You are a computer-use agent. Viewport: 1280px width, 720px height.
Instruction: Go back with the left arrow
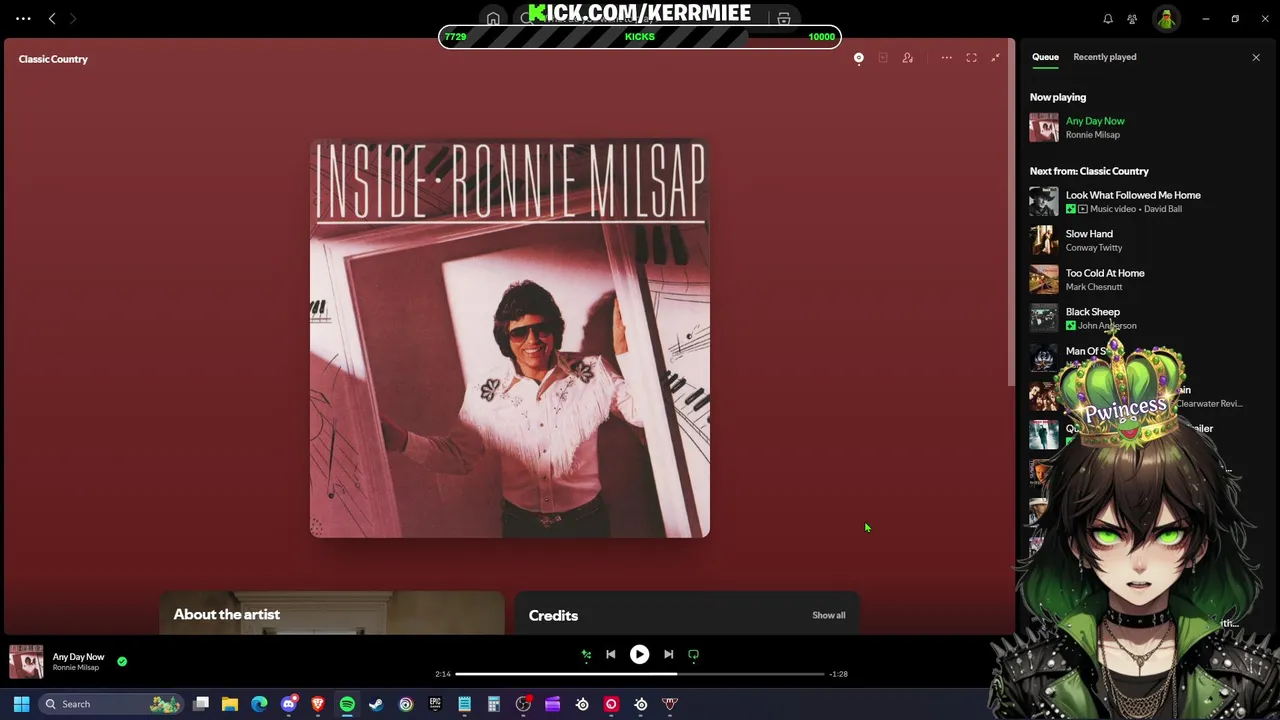52,18
